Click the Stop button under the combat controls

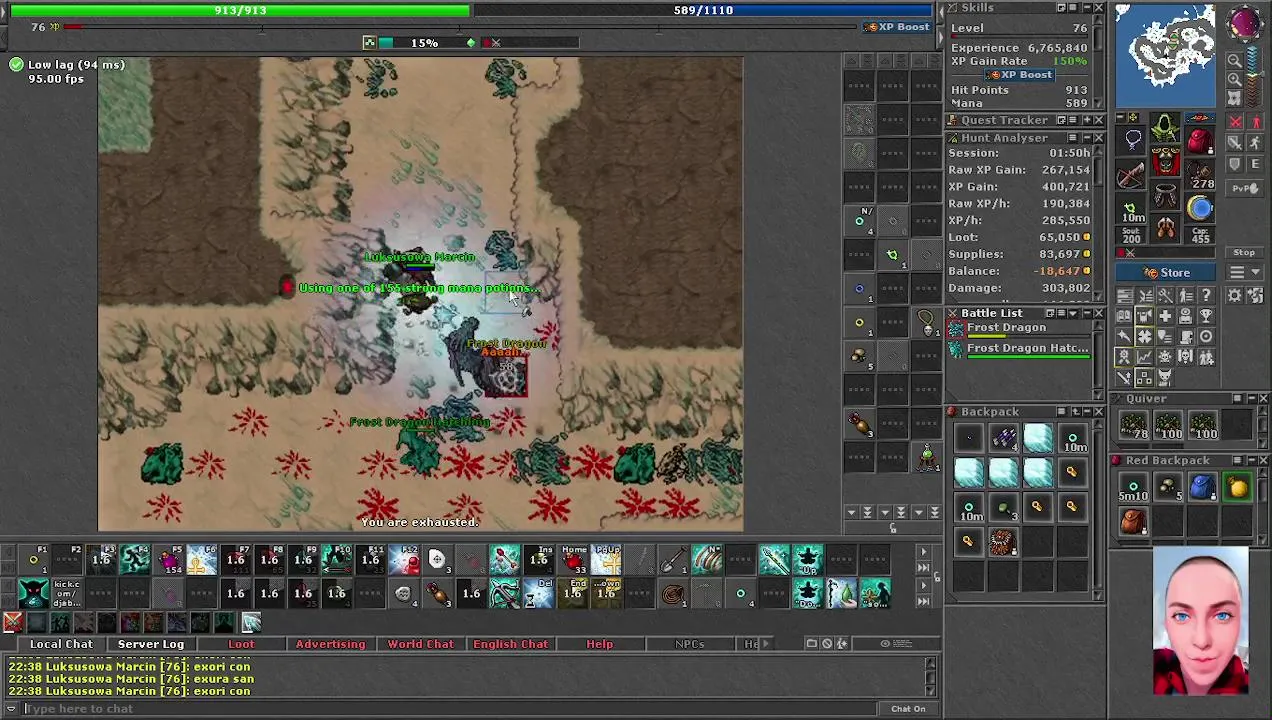1244,252
